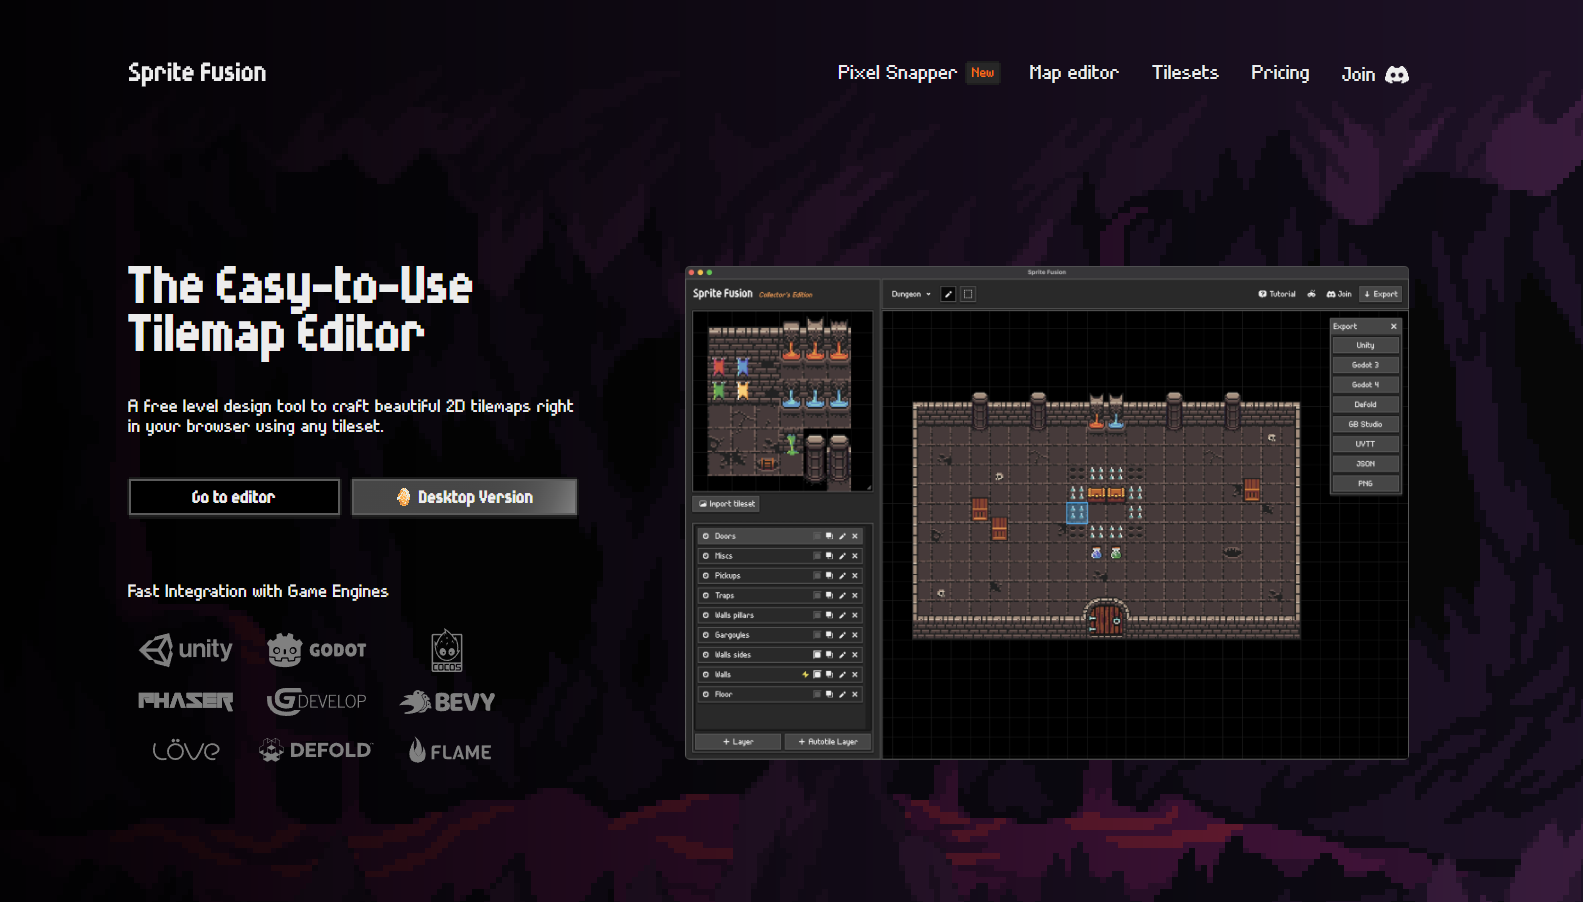1583x902 pixels.
Task: Click the lightning autotile icon on Walls layer
Action: click(805, 675)
